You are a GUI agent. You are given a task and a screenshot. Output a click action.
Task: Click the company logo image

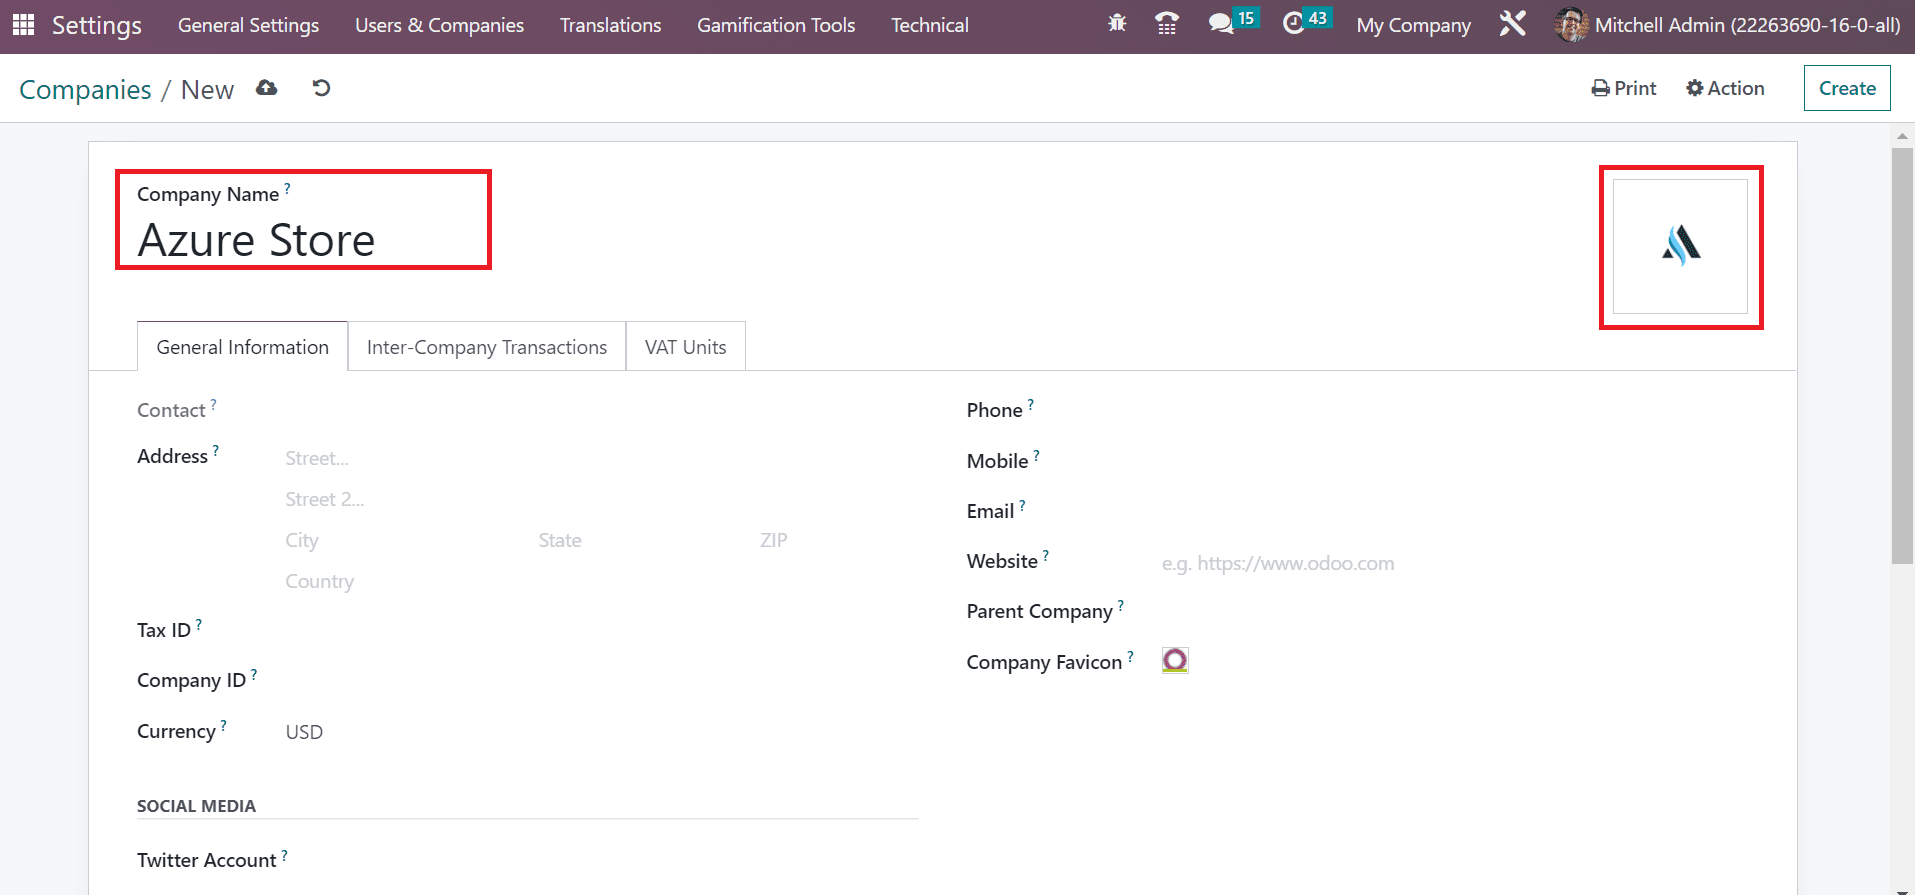[x=1680, y=246]
